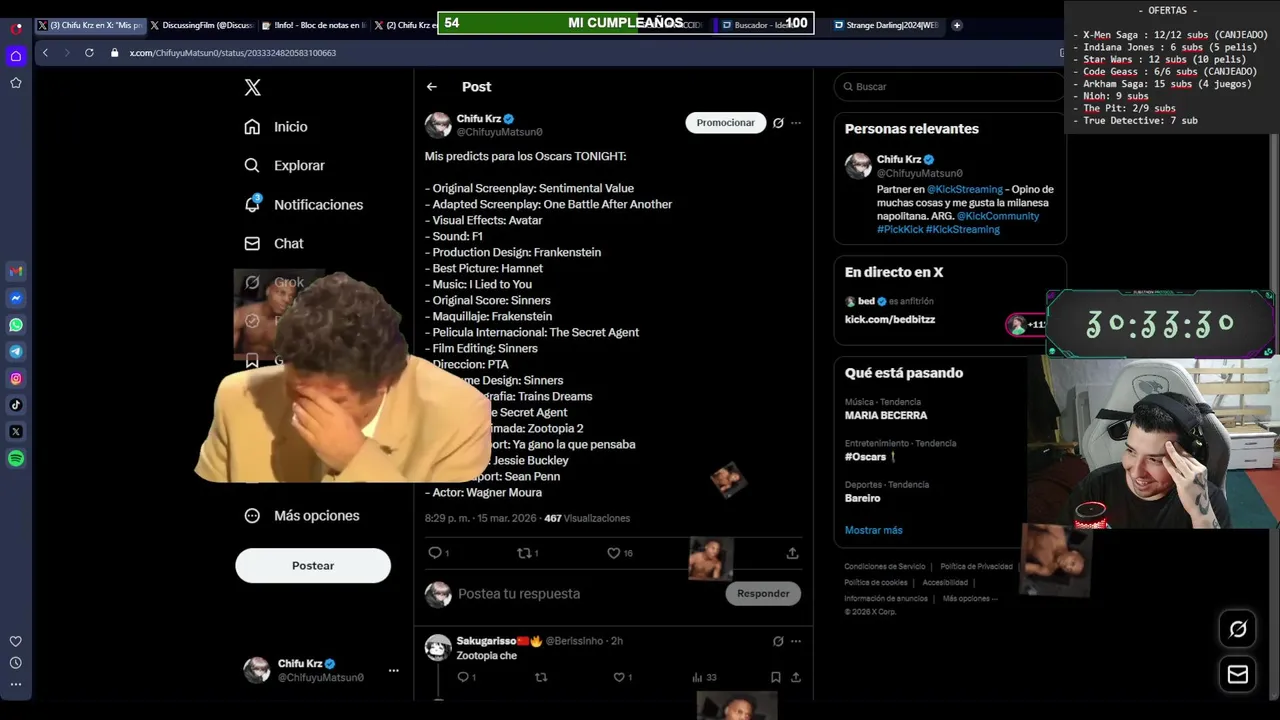The width and height of the screenshot is (1280, 720).
Task: Click the browser address bar URL
Action: pos(232,53)
